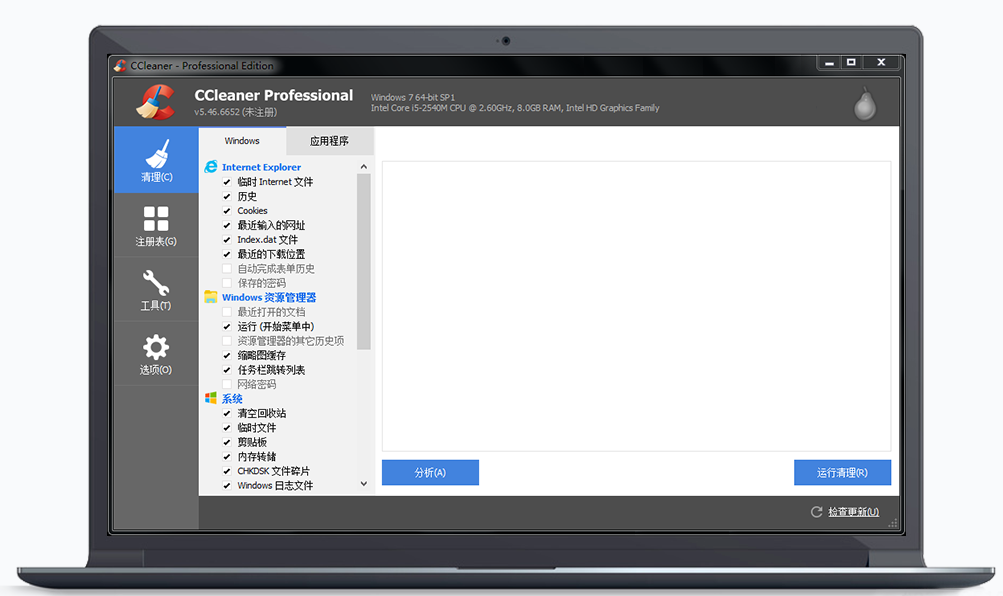Image resolution: width=1003 pixels, height=596 pixels.
Task: Click the 分析(A) analyze button
Action: [x=430, y=473]
